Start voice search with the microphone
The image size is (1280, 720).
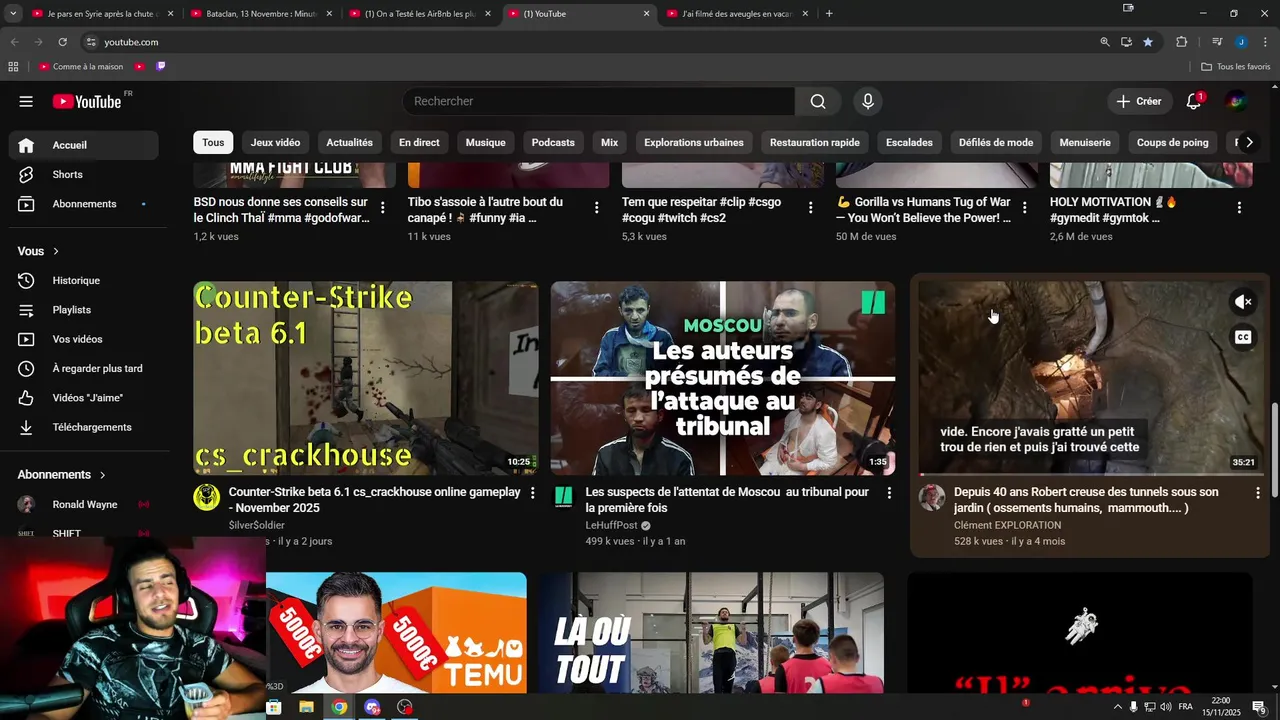coord(868,101)
